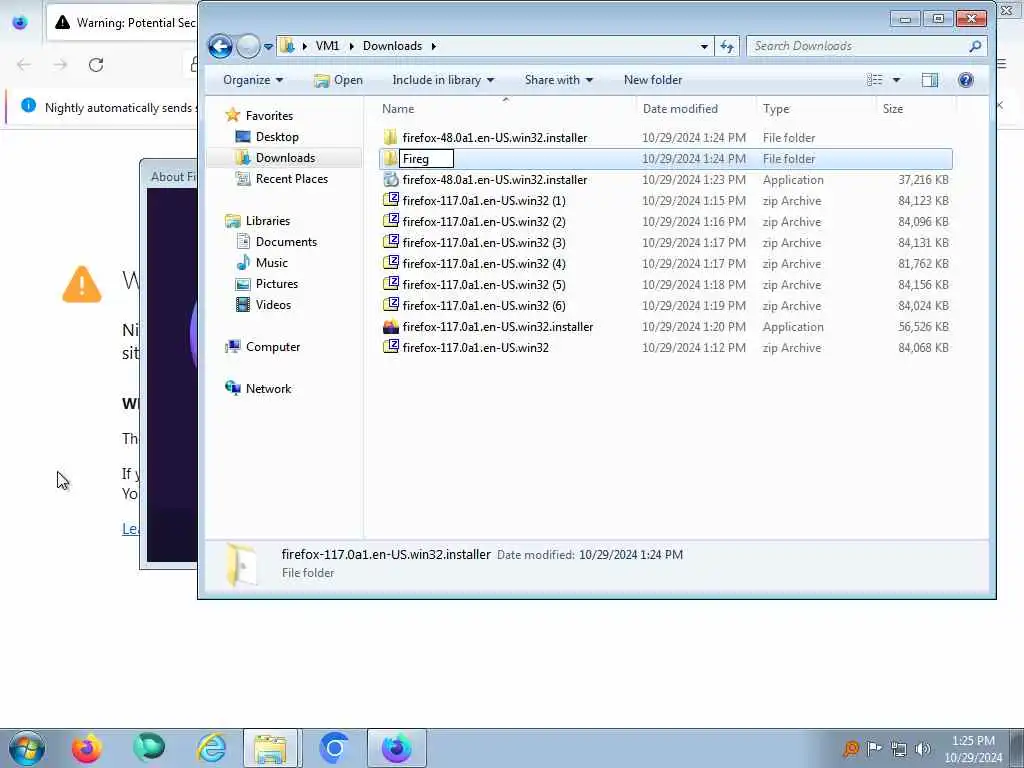Open the Share with menu

[x=558, y=80]
